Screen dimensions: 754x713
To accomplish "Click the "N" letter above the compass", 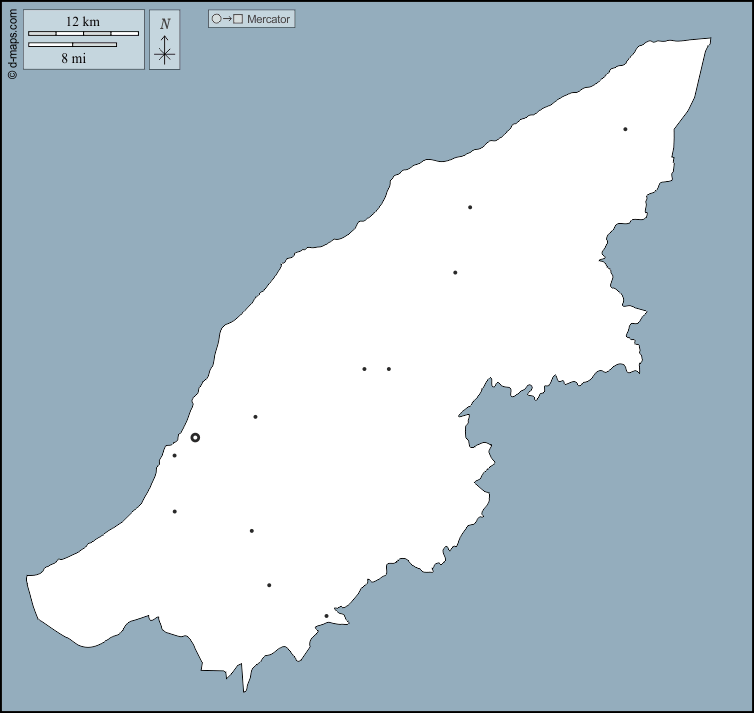I will 165,24.
